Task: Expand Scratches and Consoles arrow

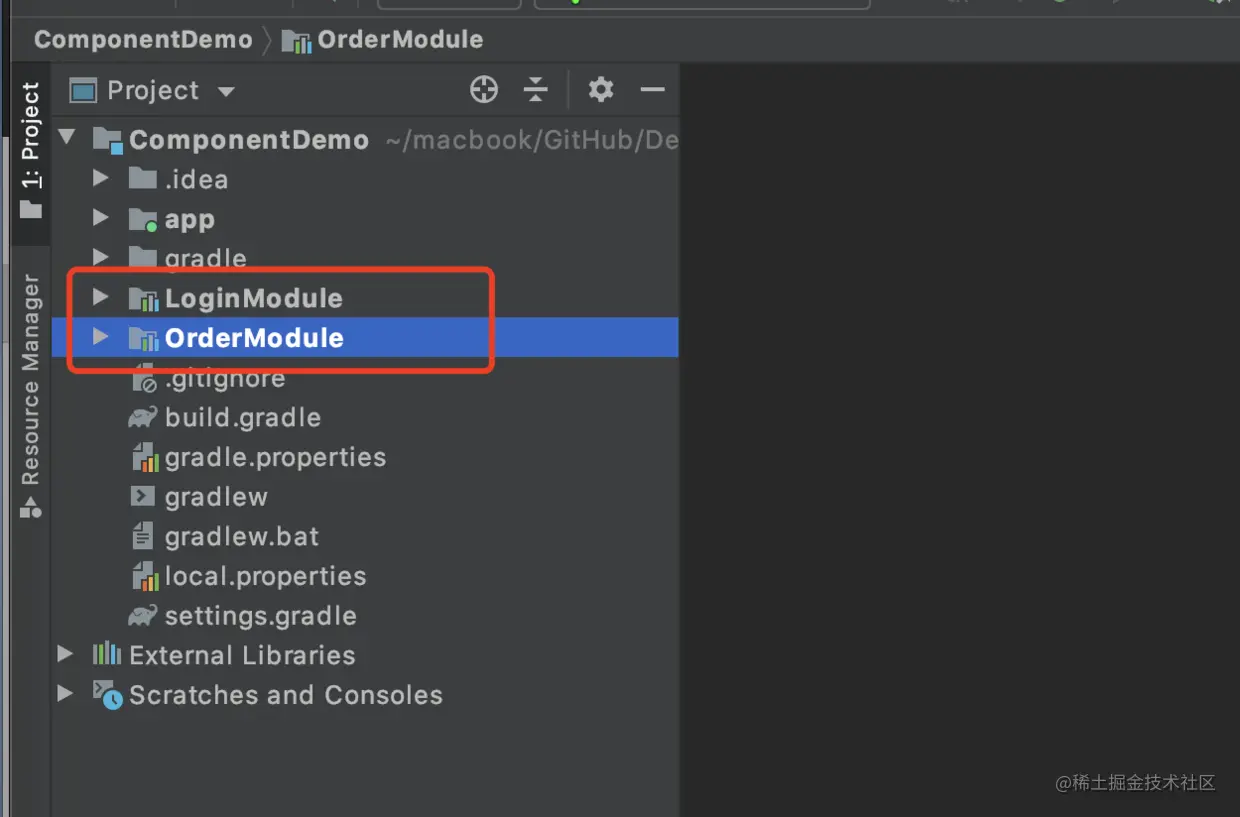Action: [x=65, y=693]
